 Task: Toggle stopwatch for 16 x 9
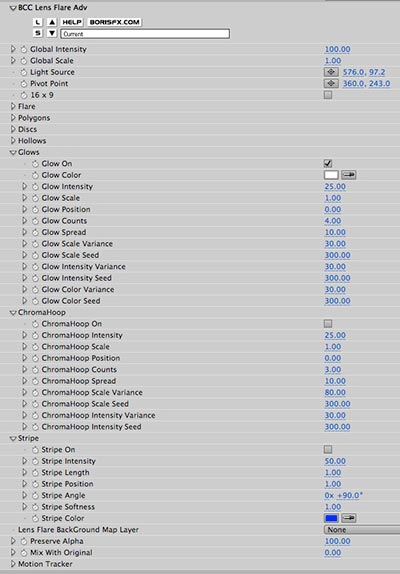(x=24, y=95)
